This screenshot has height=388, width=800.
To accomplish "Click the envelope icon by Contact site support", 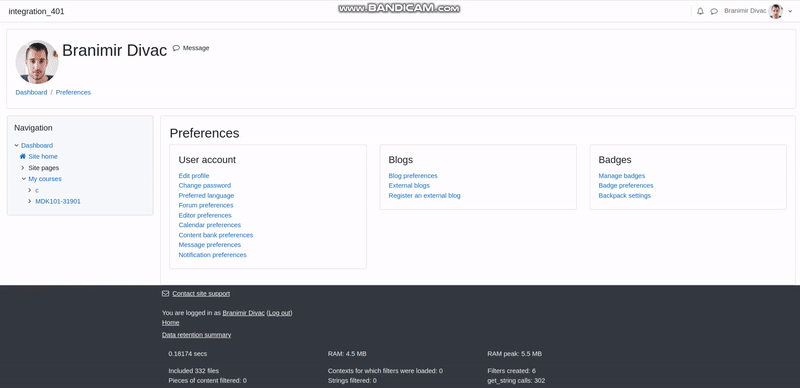I will pos(165,294).
